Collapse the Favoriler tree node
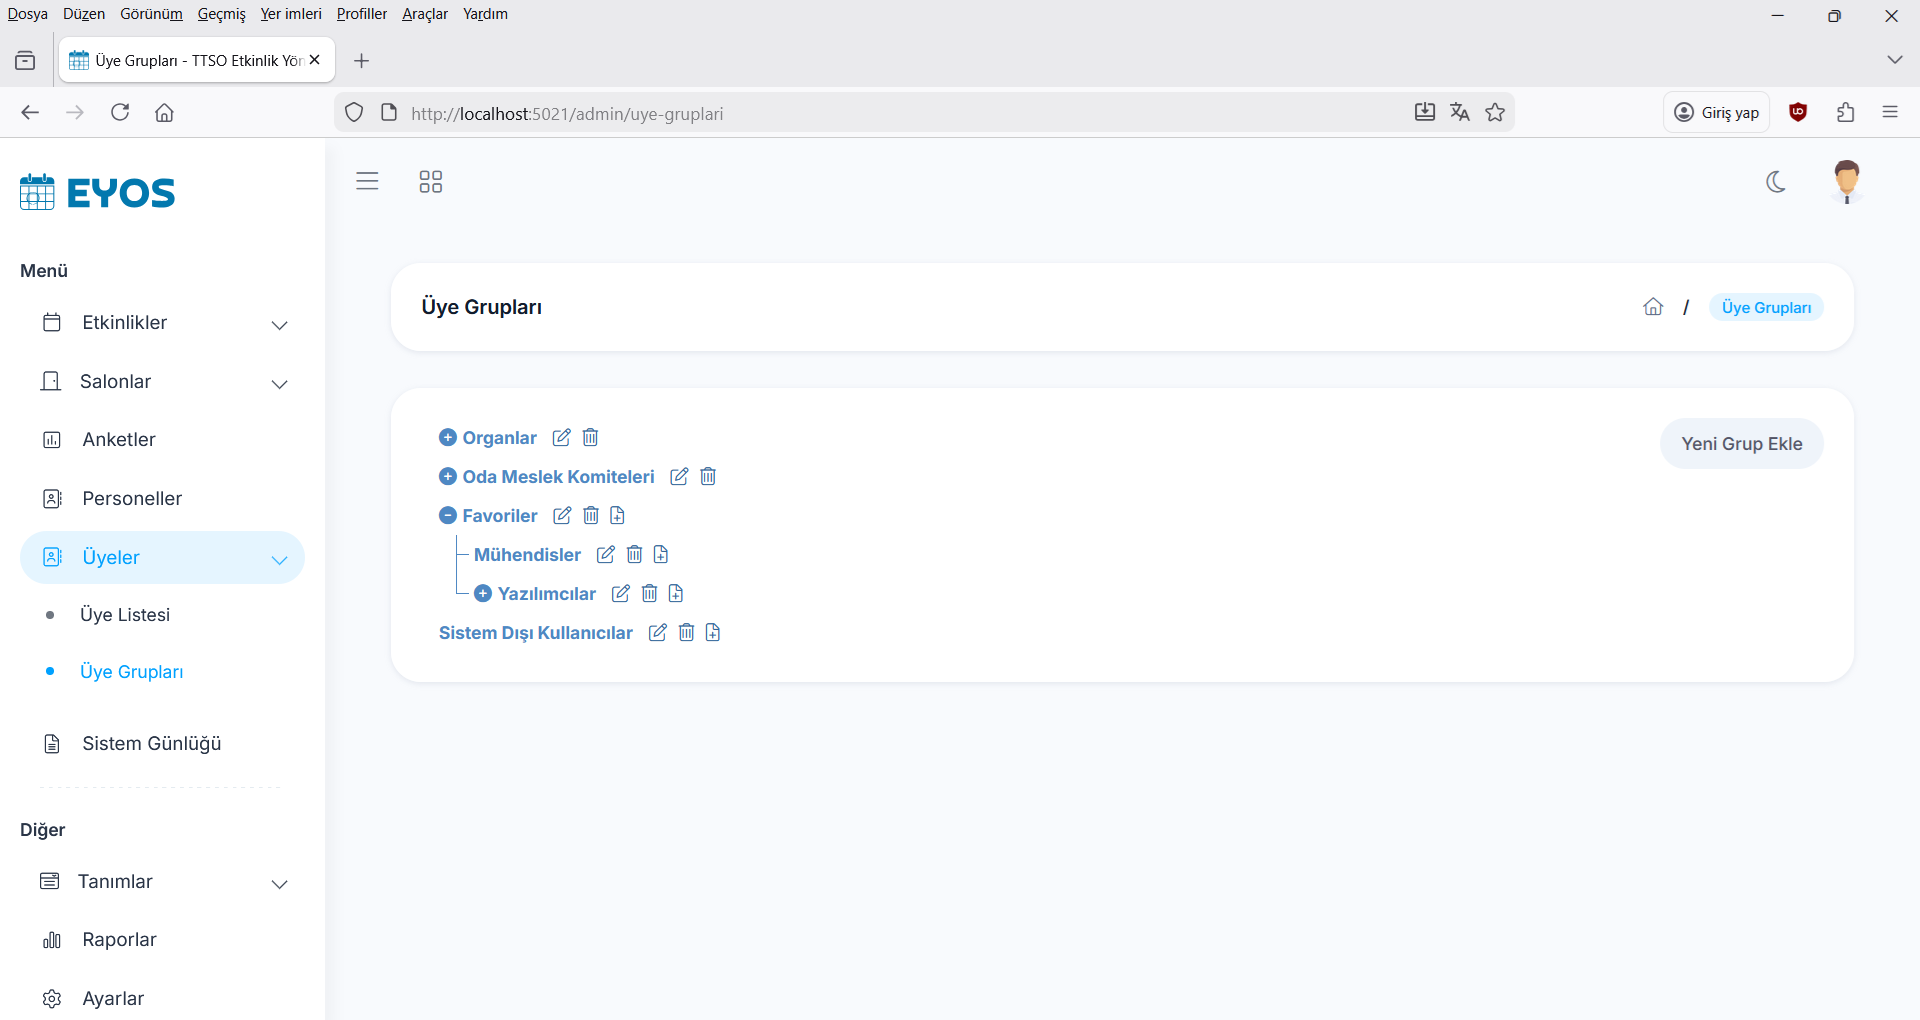This screenshot has height=1020, width=1920. 448,516
